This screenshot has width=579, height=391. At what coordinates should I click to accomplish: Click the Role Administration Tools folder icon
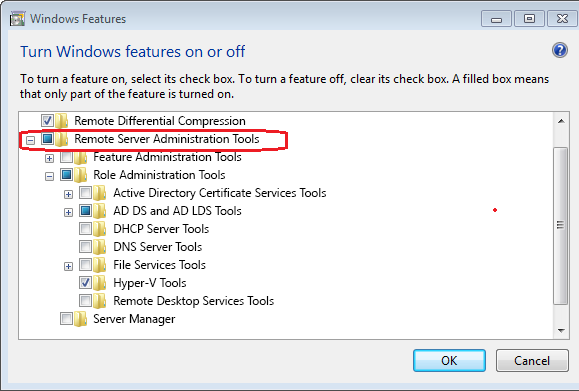coord(80,175)
